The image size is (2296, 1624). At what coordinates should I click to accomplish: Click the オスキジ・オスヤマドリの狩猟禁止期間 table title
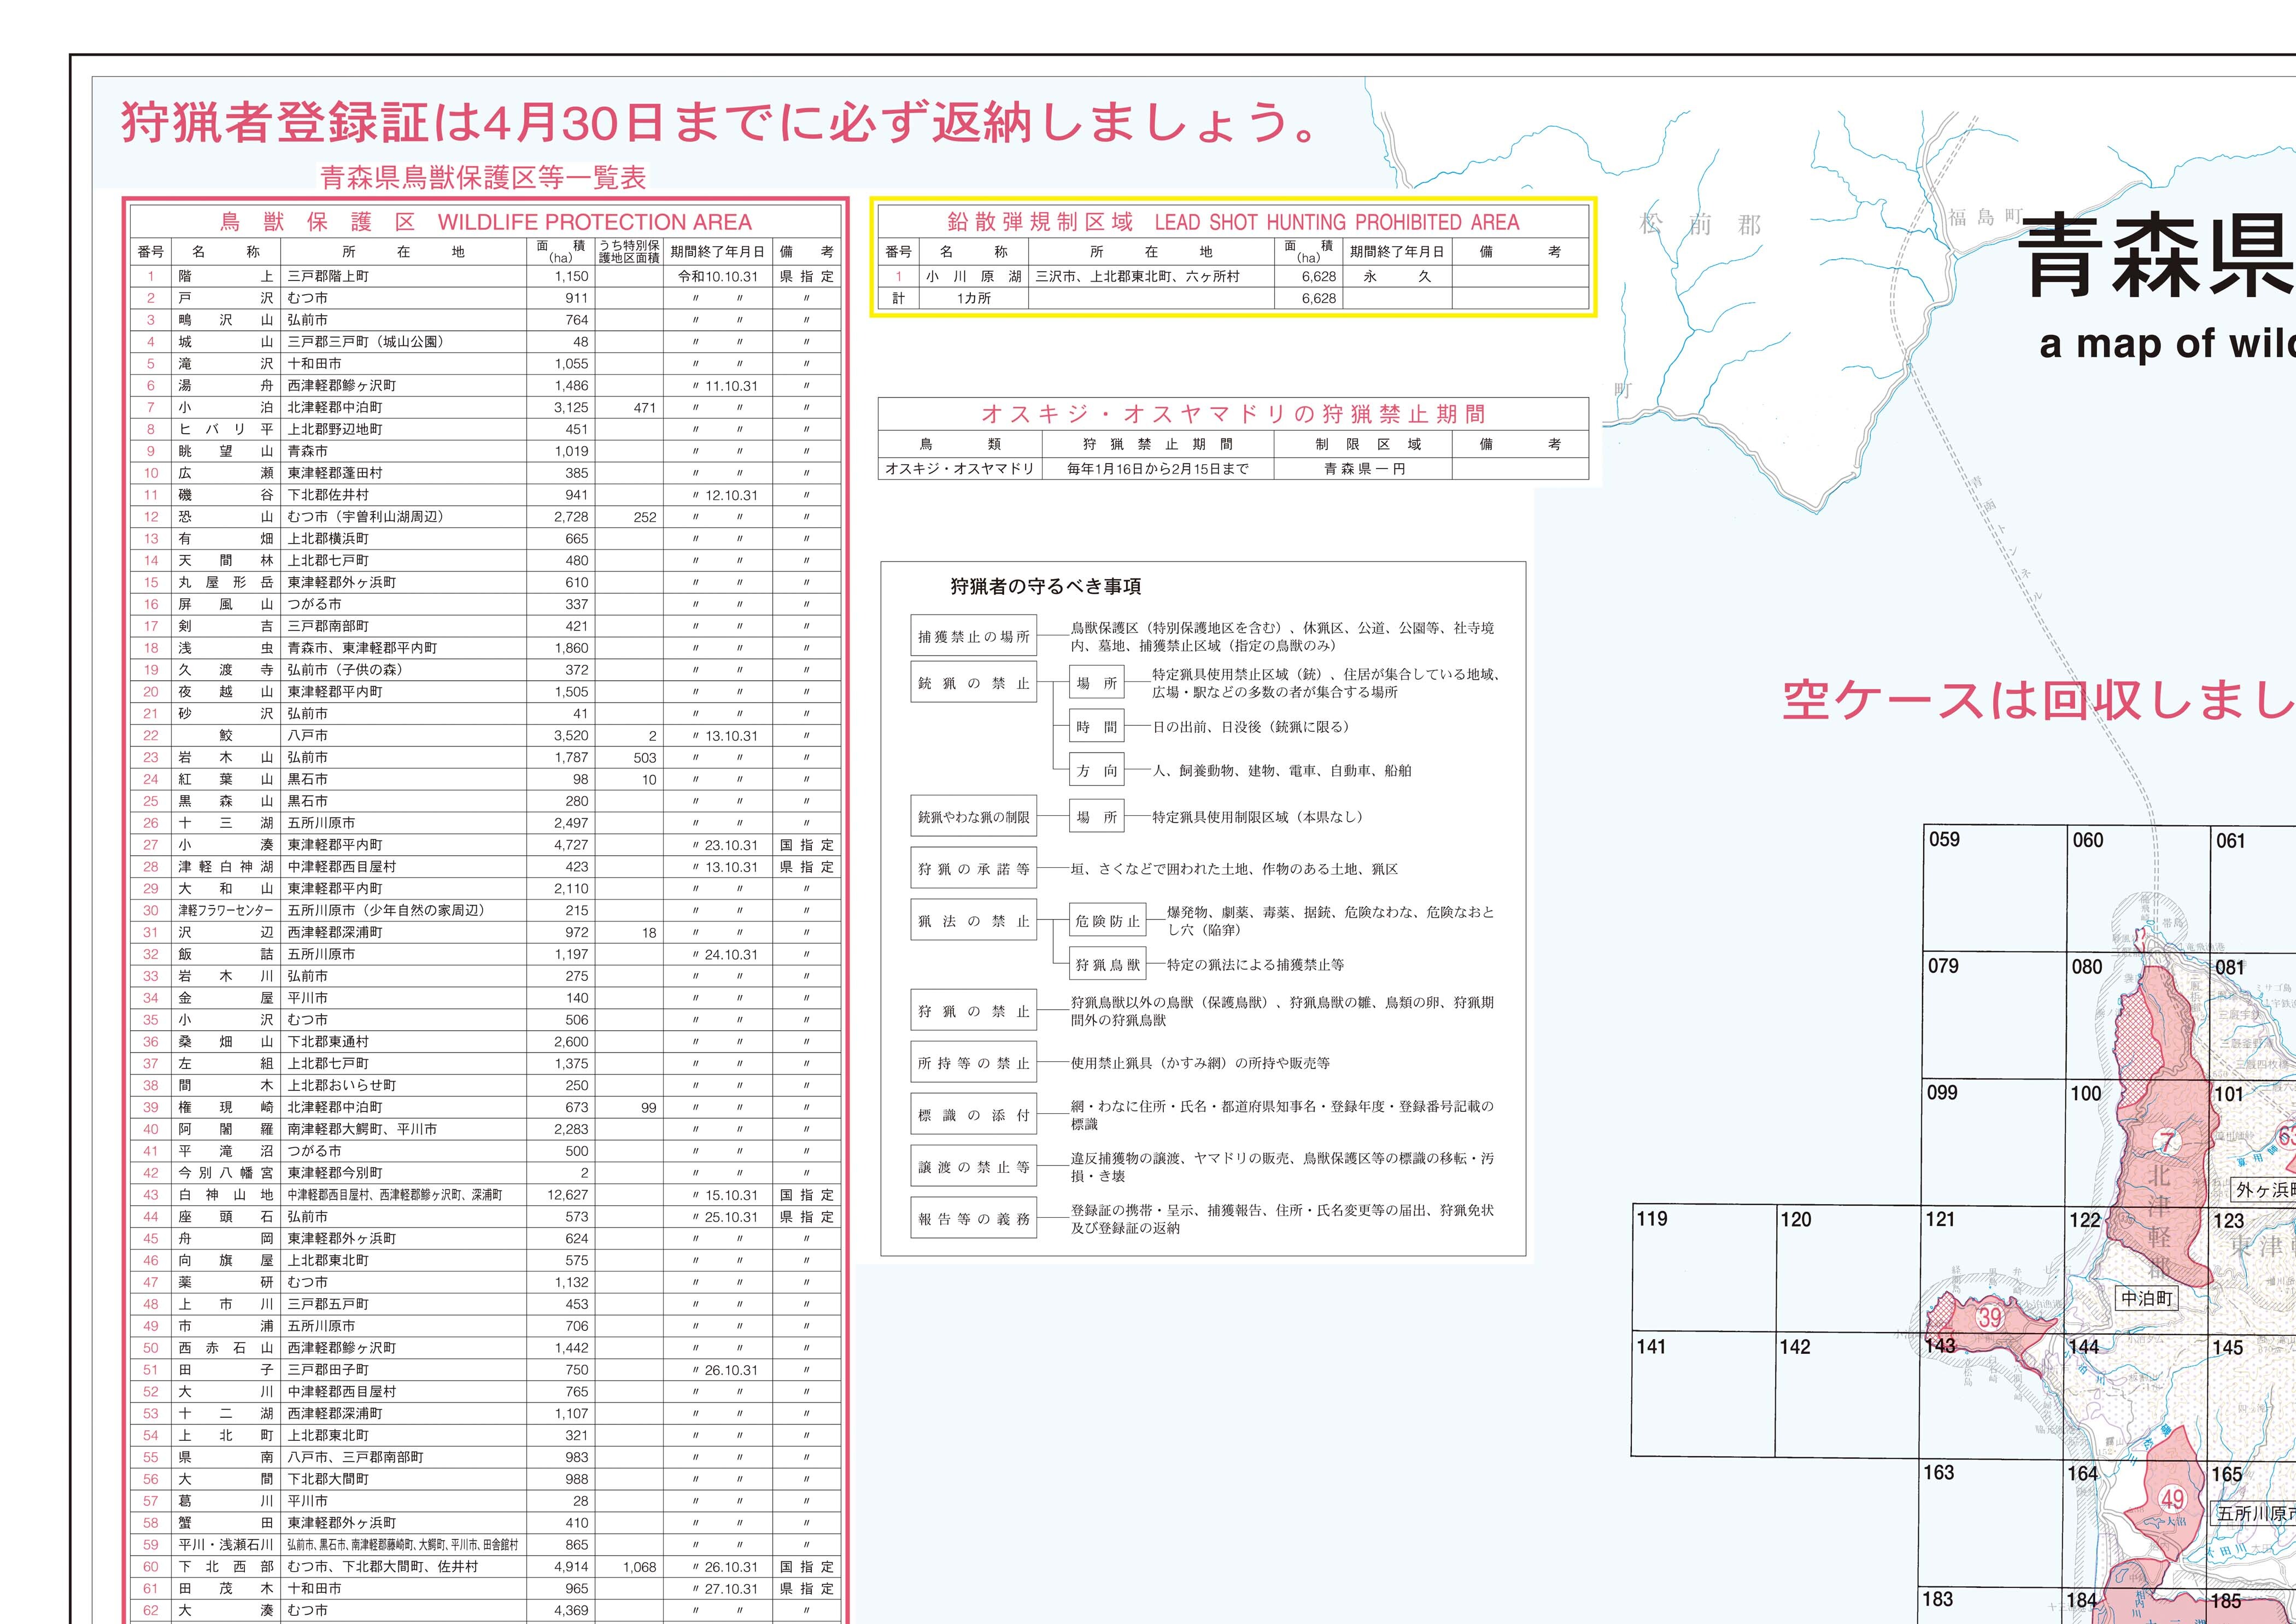point(1232,414)
